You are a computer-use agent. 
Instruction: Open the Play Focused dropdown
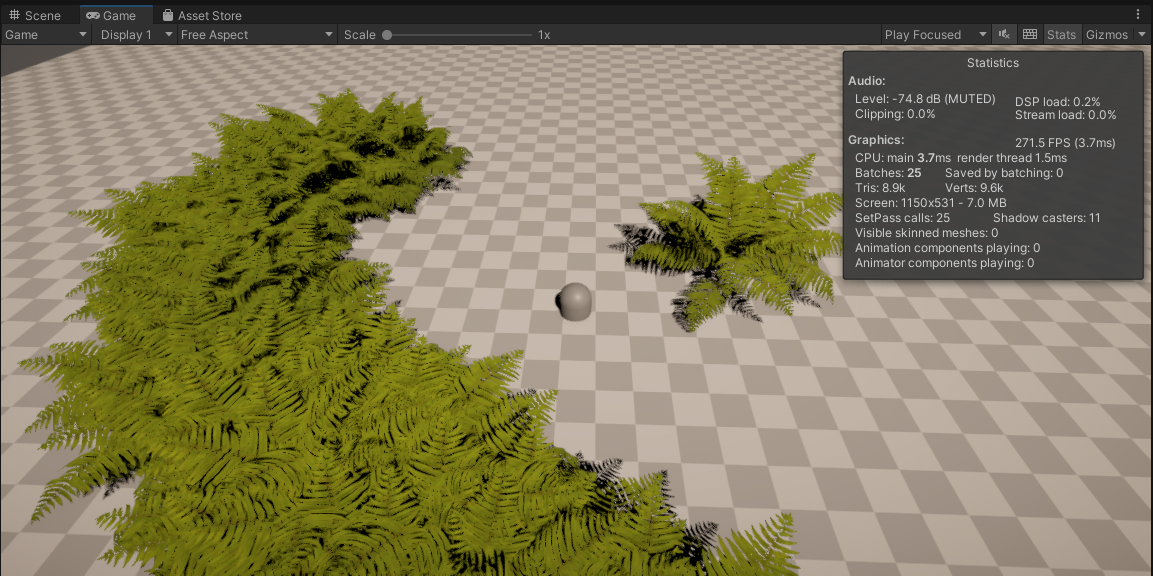point(936,35)
